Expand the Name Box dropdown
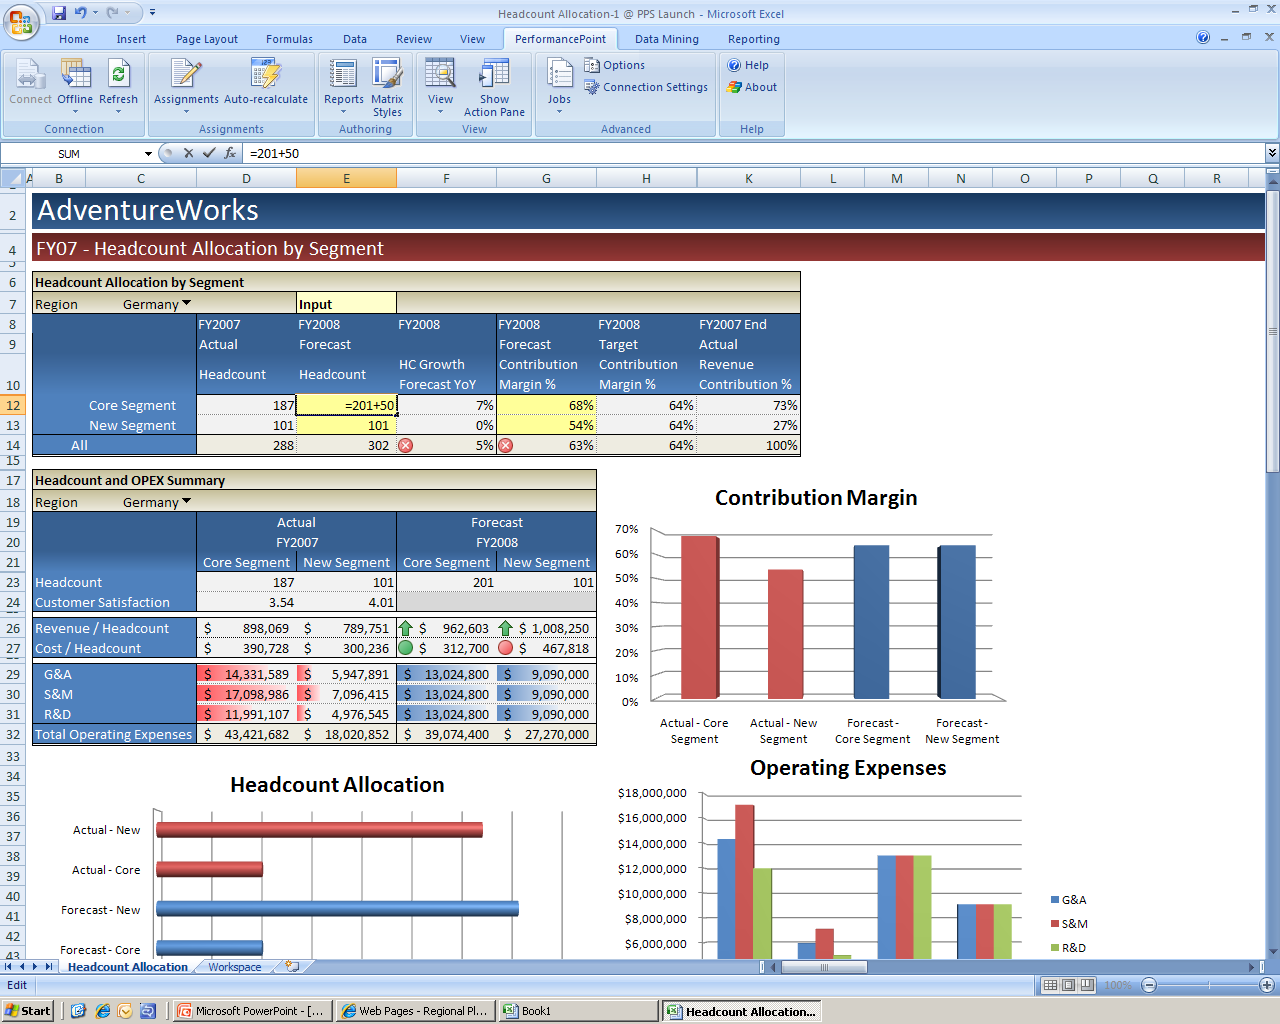This screenshot has width=1280, height=1024. coord(148,154)
